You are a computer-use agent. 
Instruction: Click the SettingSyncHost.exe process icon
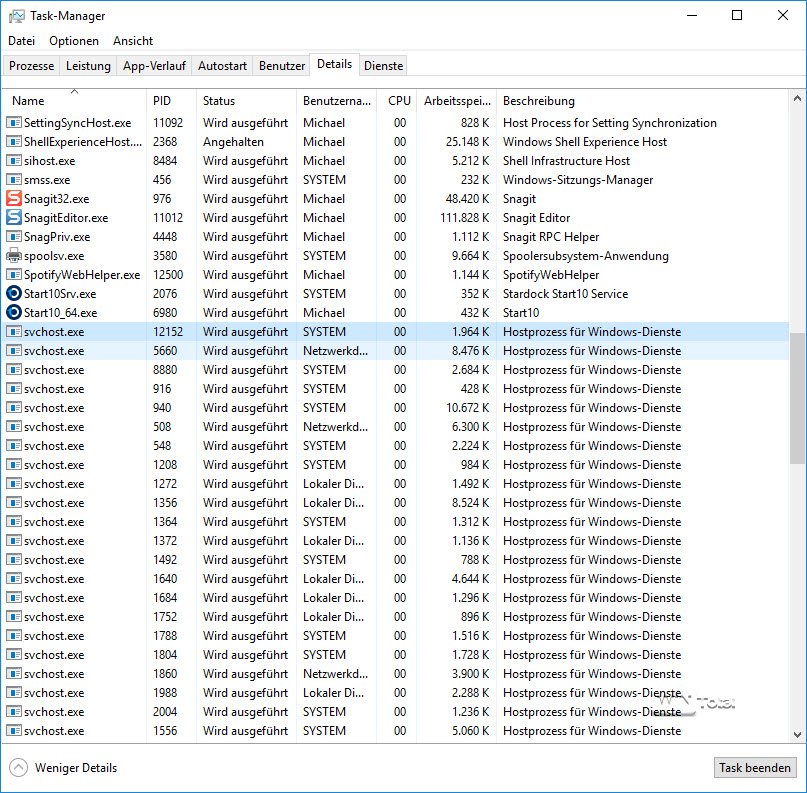14,123
